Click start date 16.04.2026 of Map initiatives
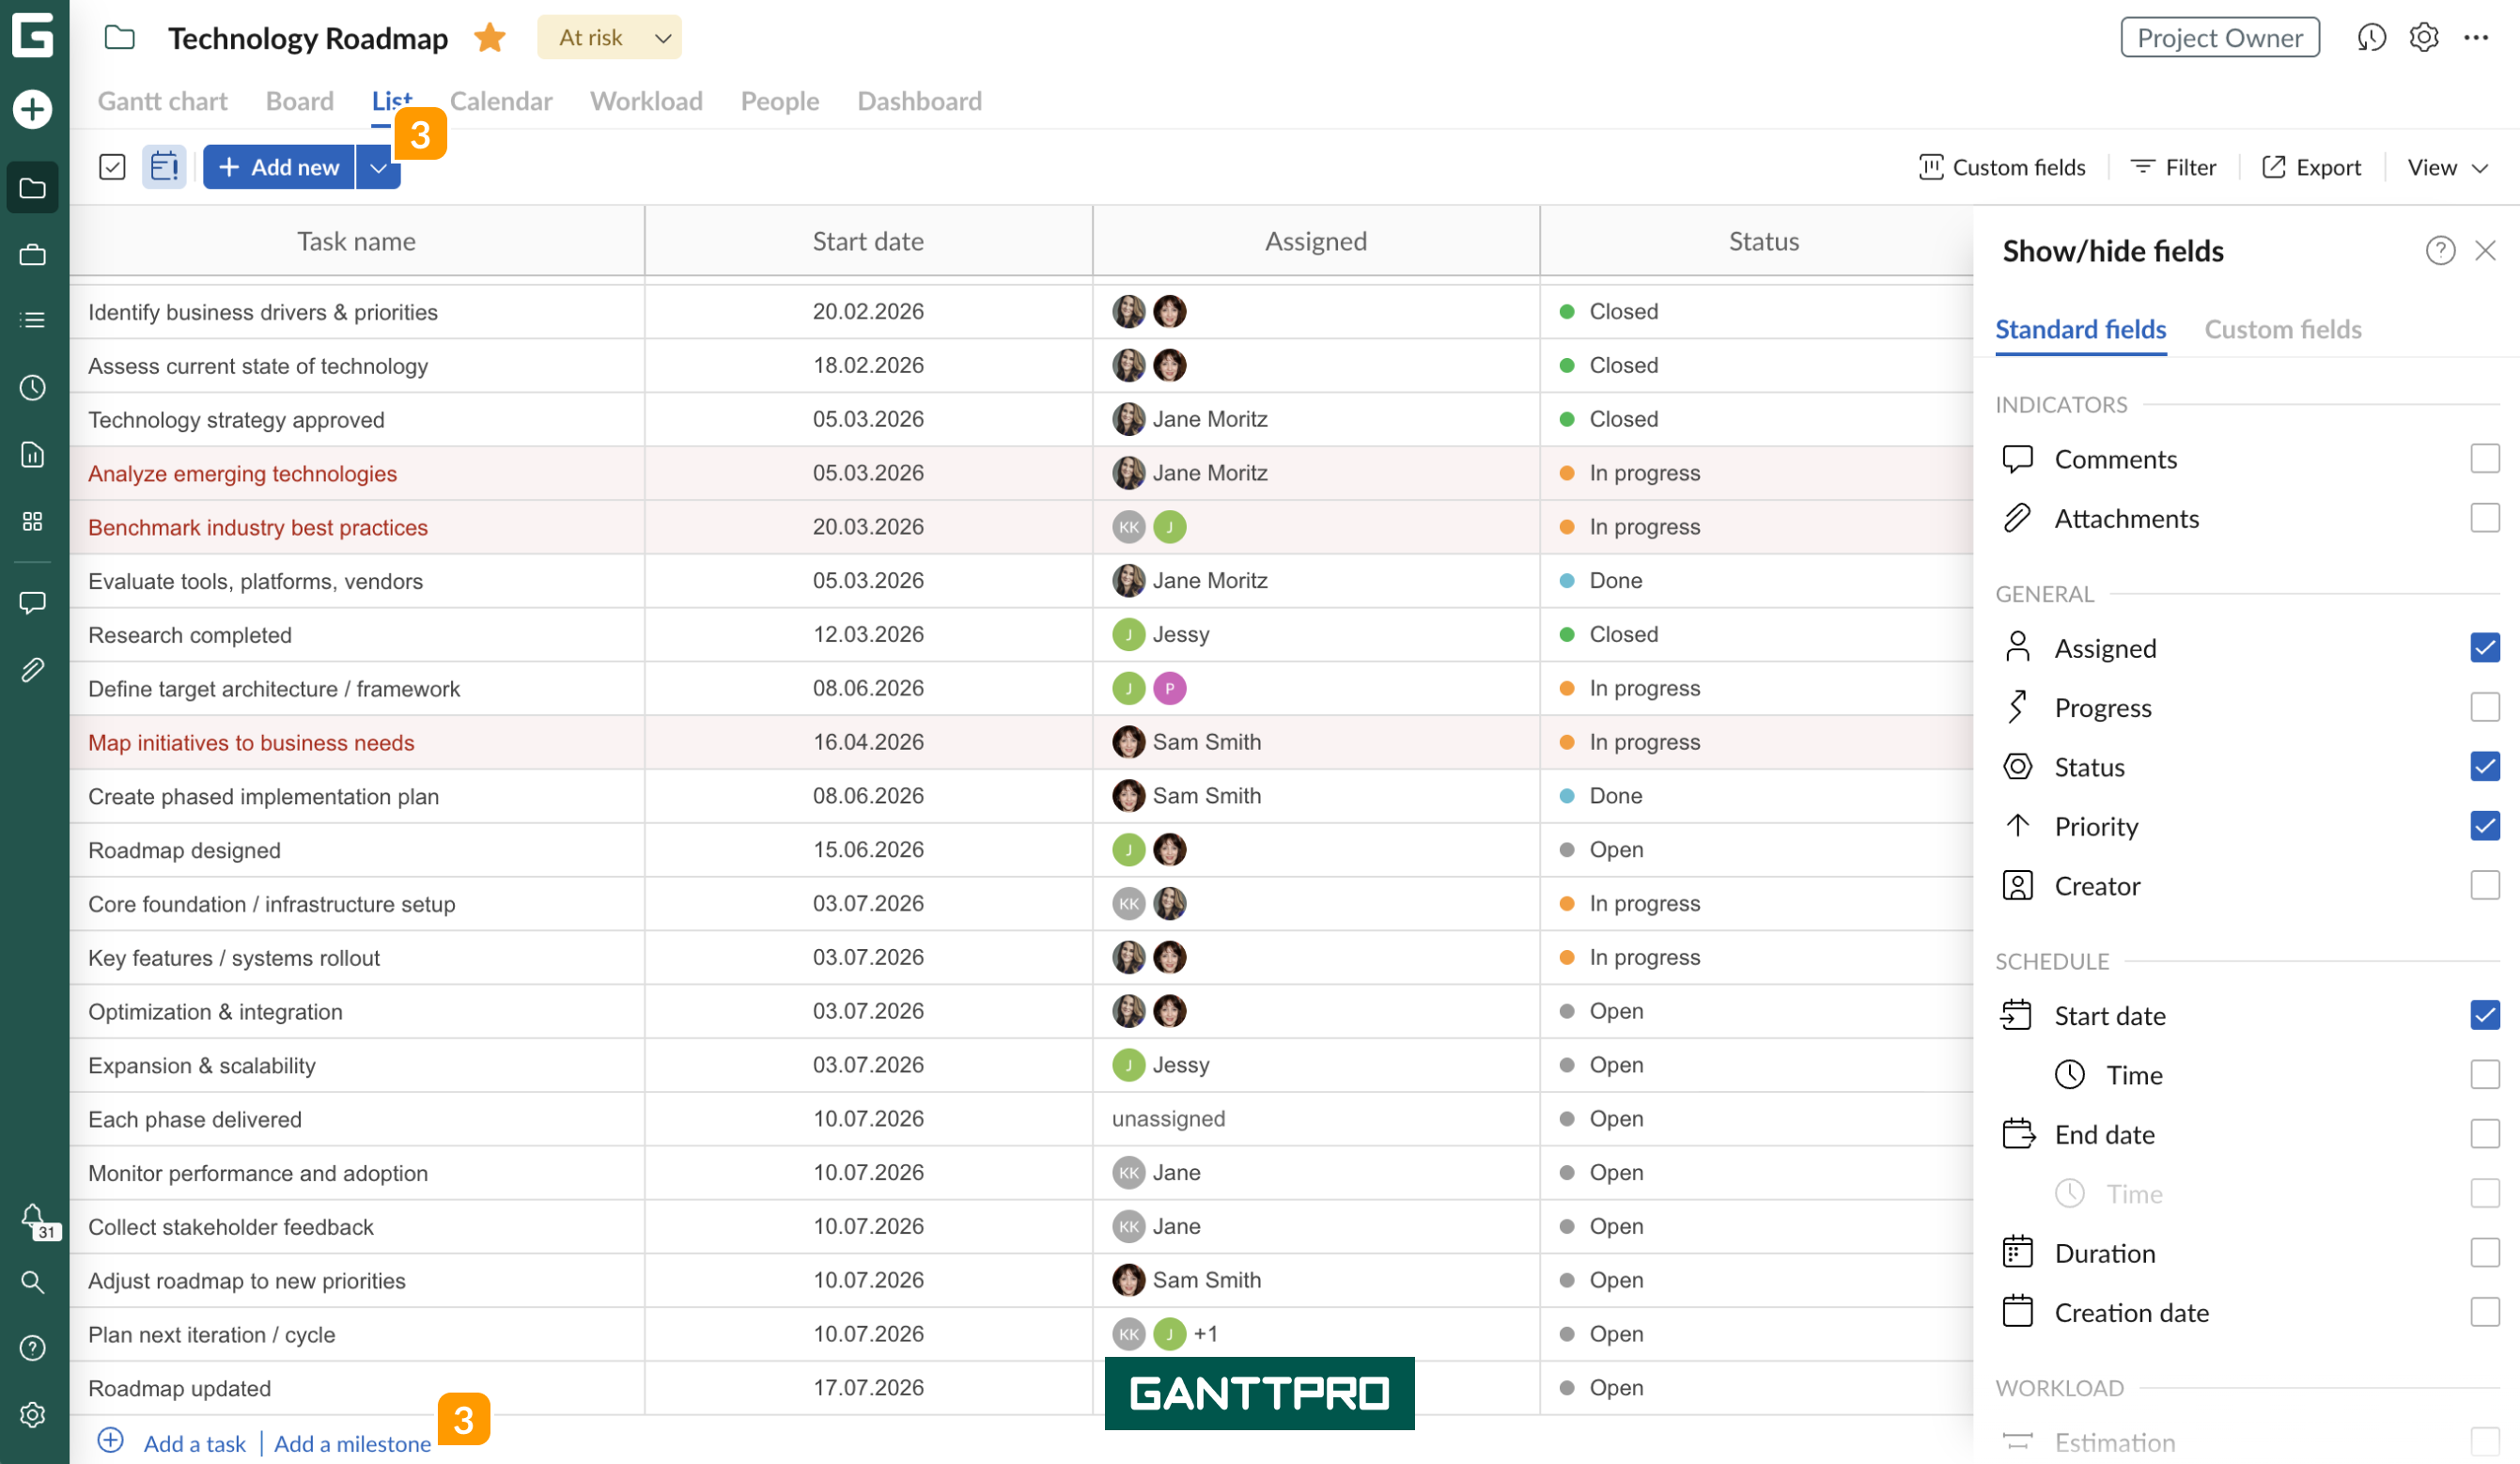 click(868, 742)
